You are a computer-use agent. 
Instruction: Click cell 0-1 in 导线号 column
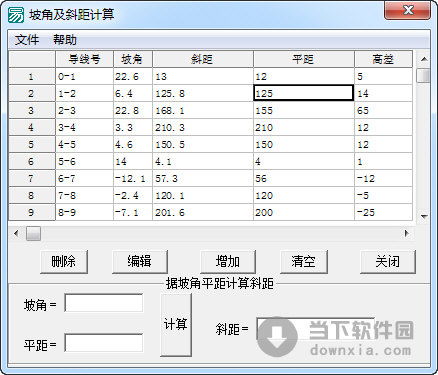tap(84, 77)
